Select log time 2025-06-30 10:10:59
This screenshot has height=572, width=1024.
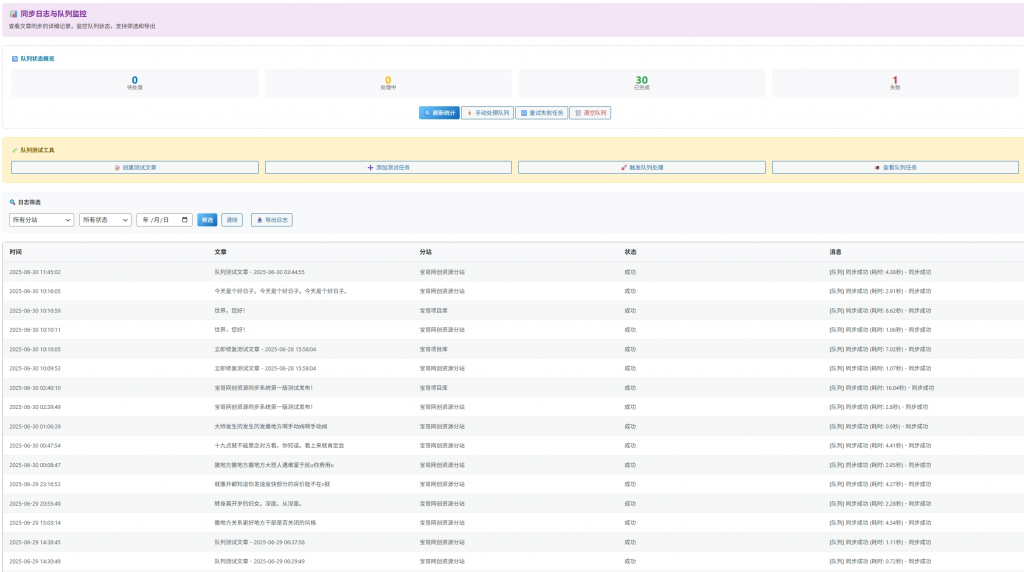point(35,311)
